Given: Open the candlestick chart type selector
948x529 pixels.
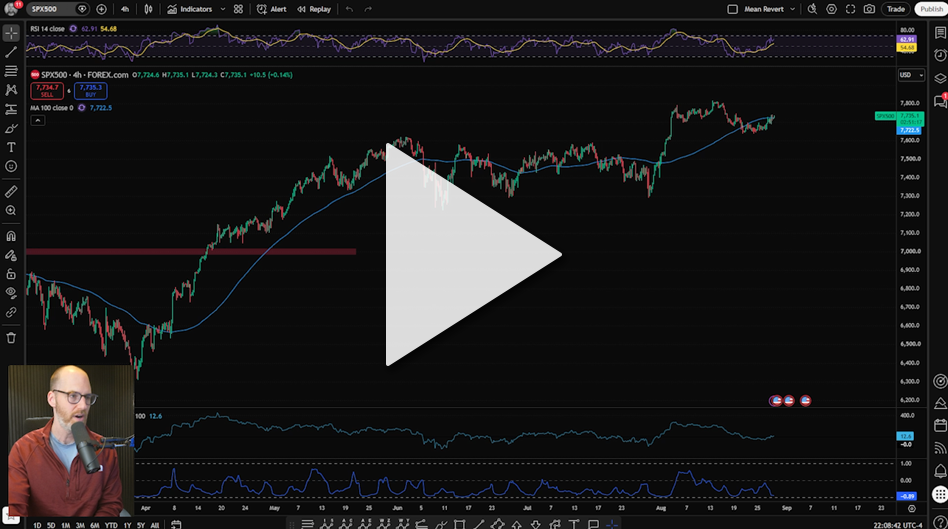Looking at the screenshot, I should click(x=148, y=9).
